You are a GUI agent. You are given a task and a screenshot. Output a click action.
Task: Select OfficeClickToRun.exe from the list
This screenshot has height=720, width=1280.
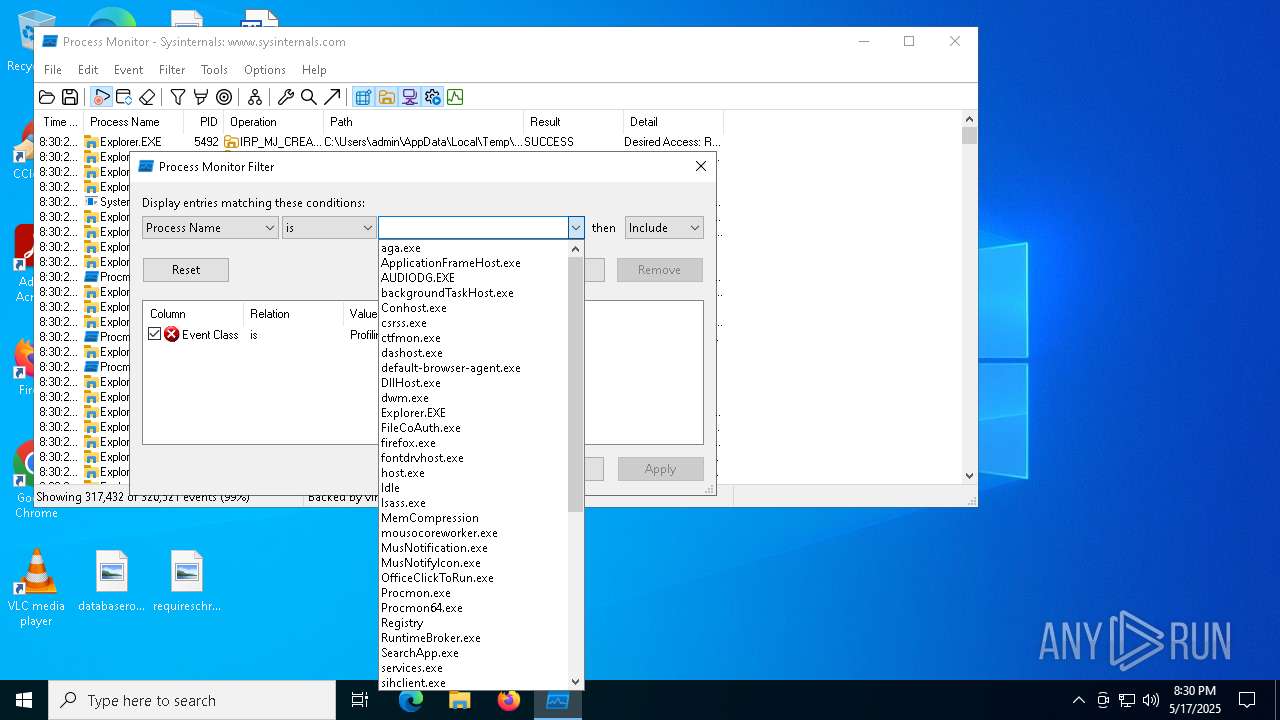pyautogui.click(x=473, y=578)
